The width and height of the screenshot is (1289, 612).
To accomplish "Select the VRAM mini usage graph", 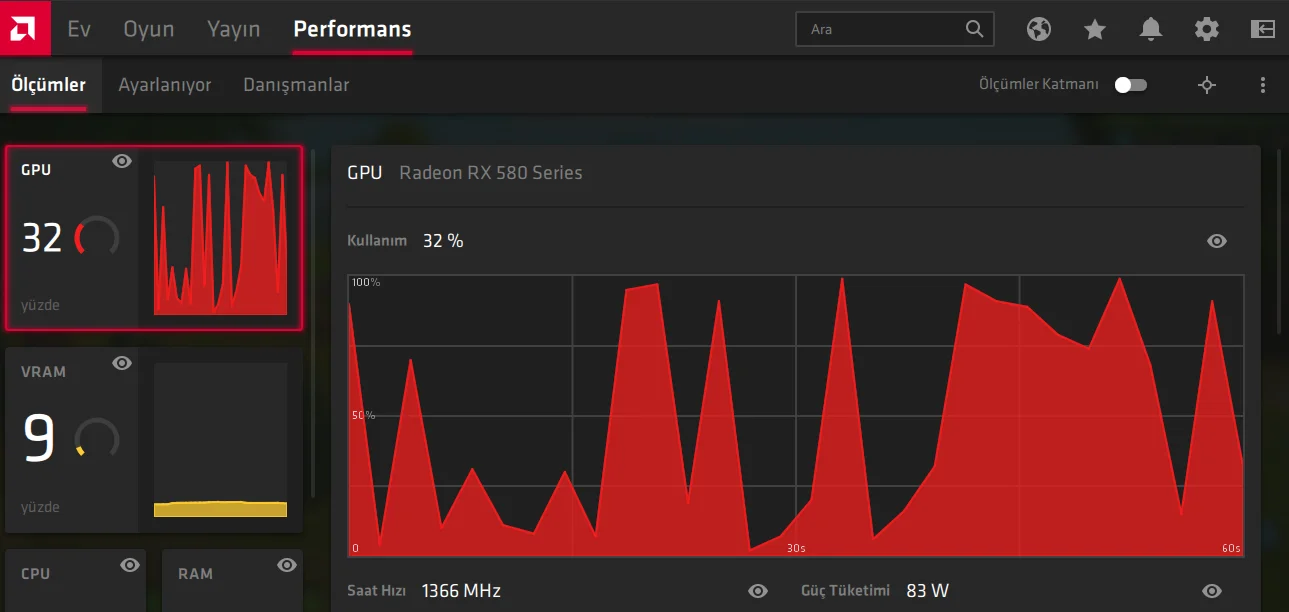I will [221, 440].
